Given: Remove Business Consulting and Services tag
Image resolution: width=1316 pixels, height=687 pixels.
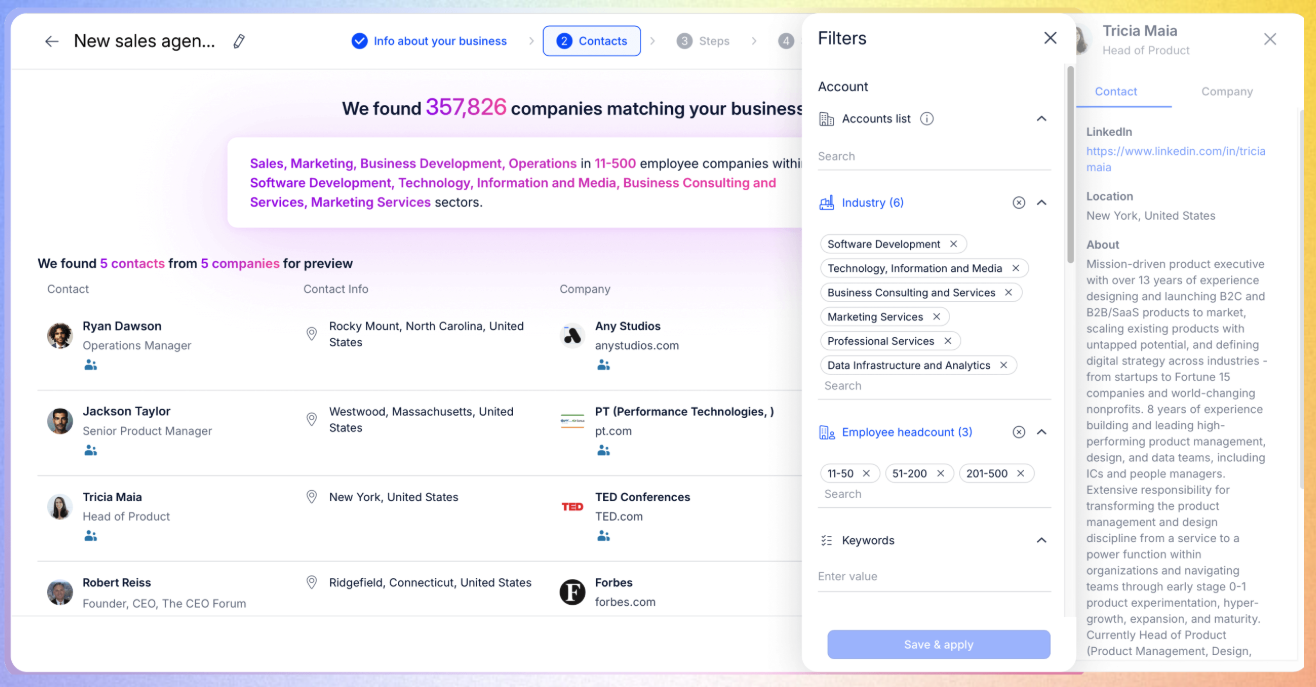Looking at the screenshot, I should pos(1008,292).
